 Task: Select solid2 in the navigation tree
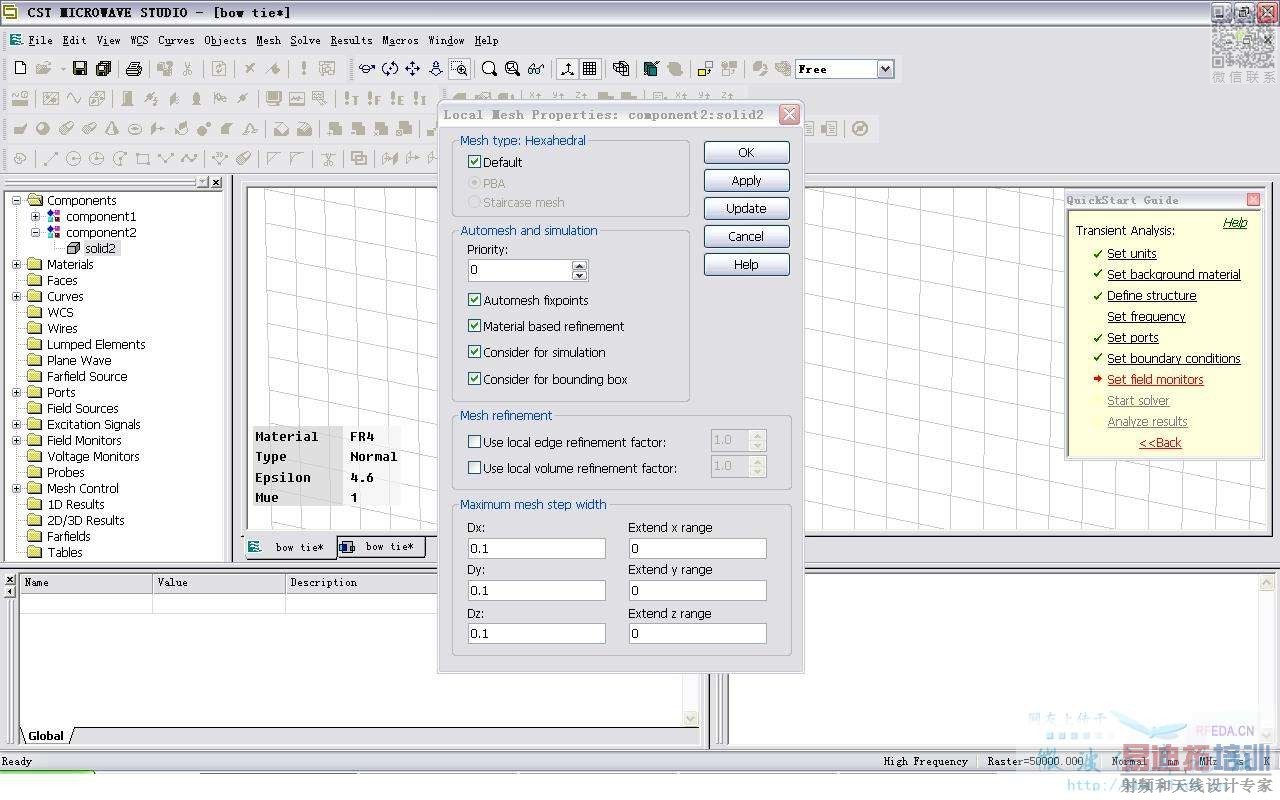point(100,248)
